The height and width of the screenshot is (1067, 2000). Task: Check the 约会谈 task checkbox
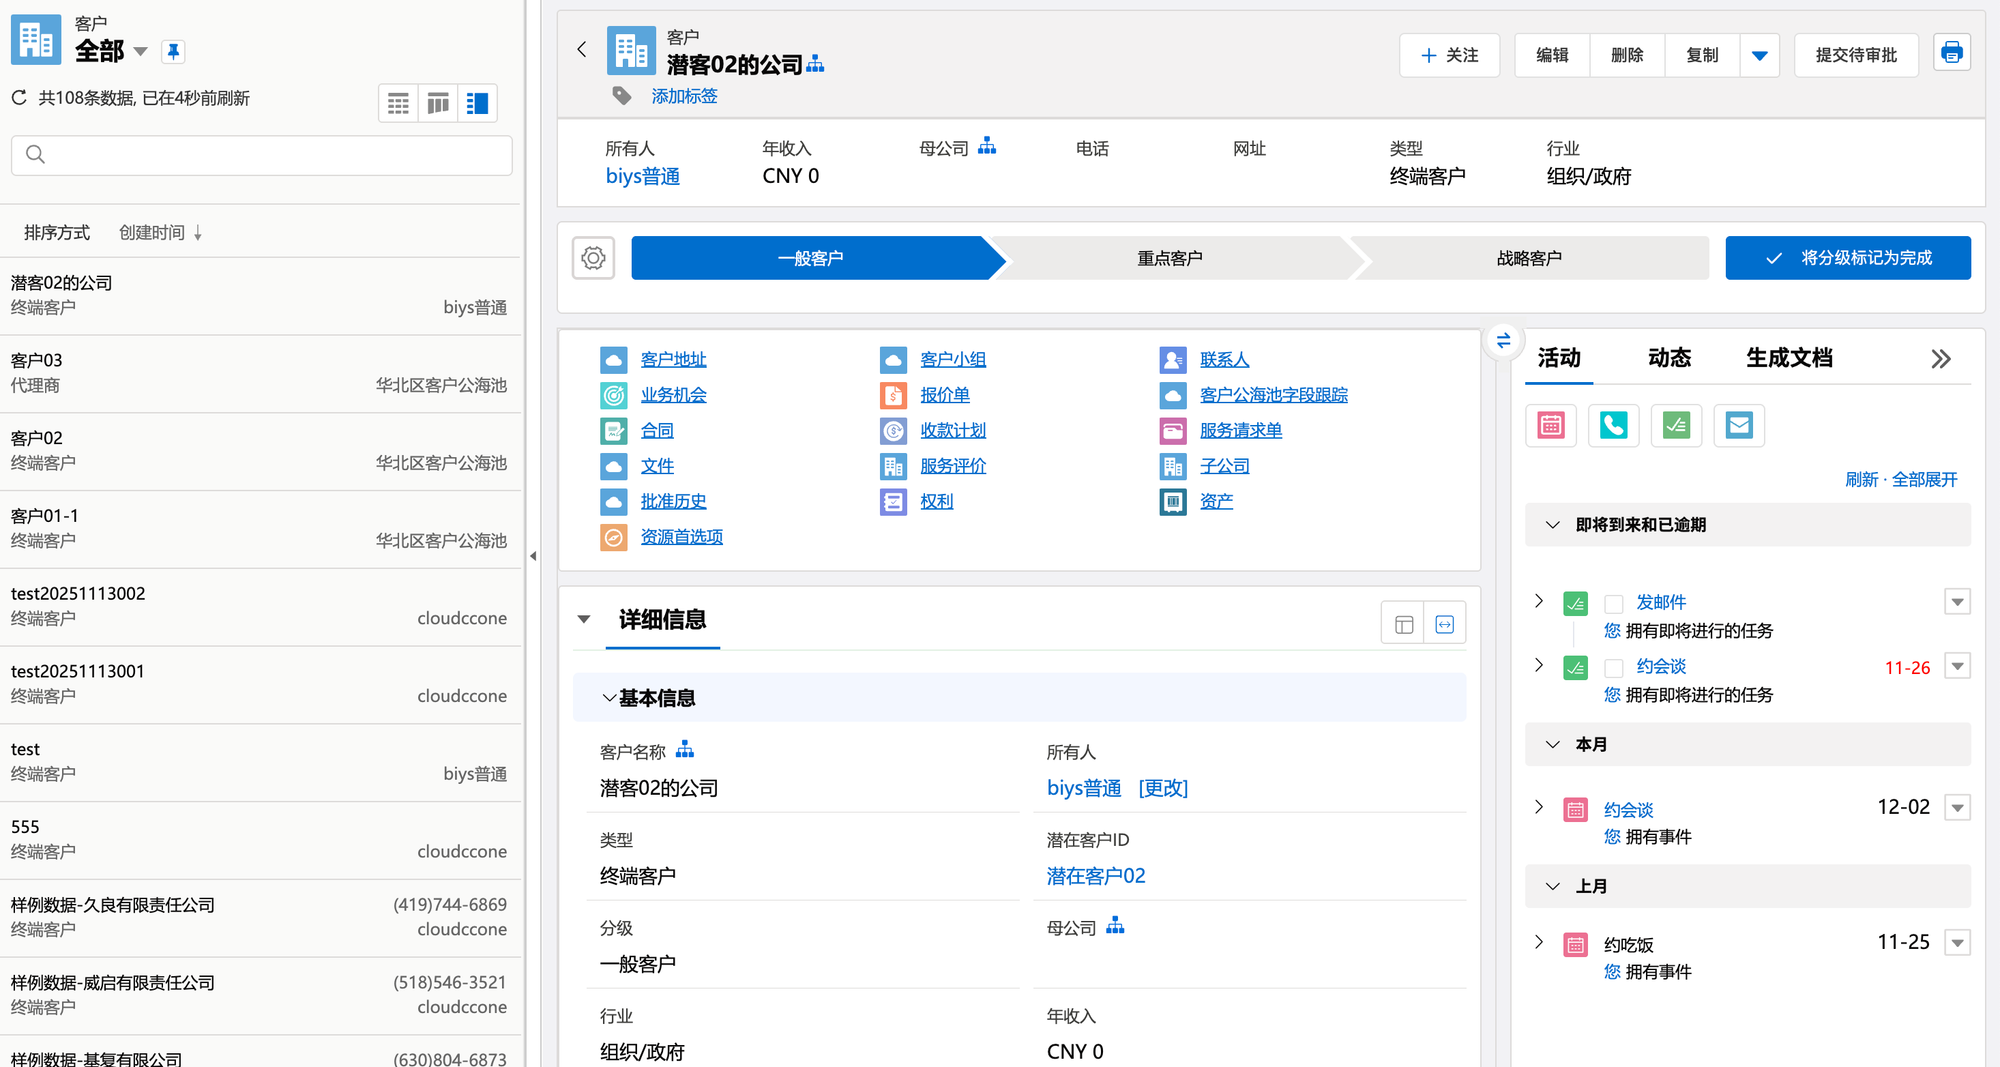[x=1613, y=667]
